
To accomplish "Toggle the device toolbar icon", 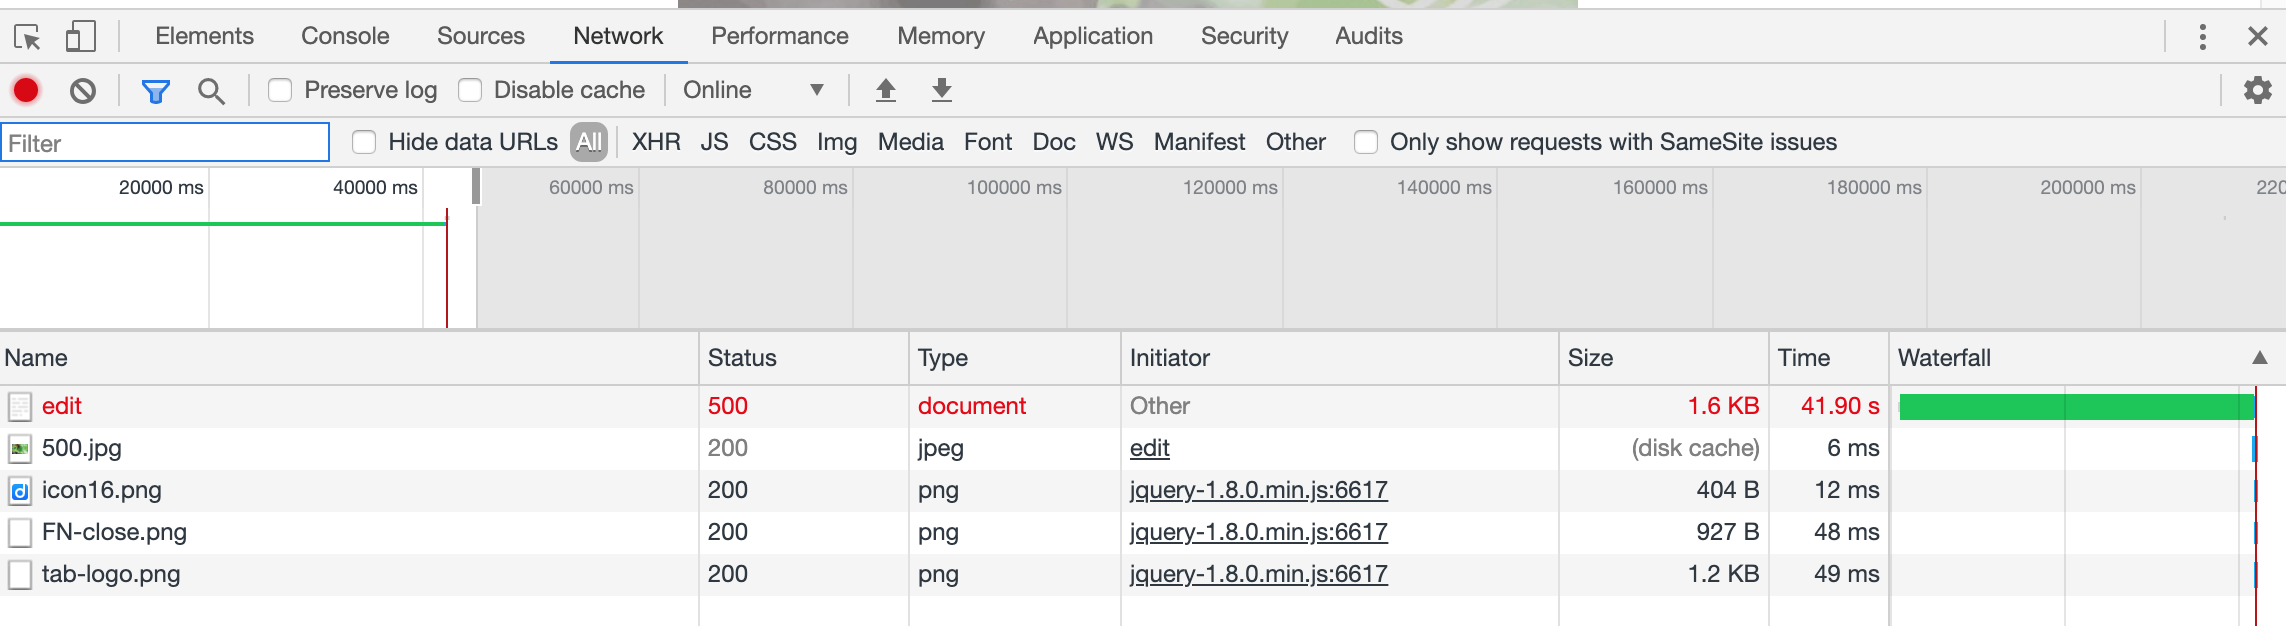I will click(80, 37).
